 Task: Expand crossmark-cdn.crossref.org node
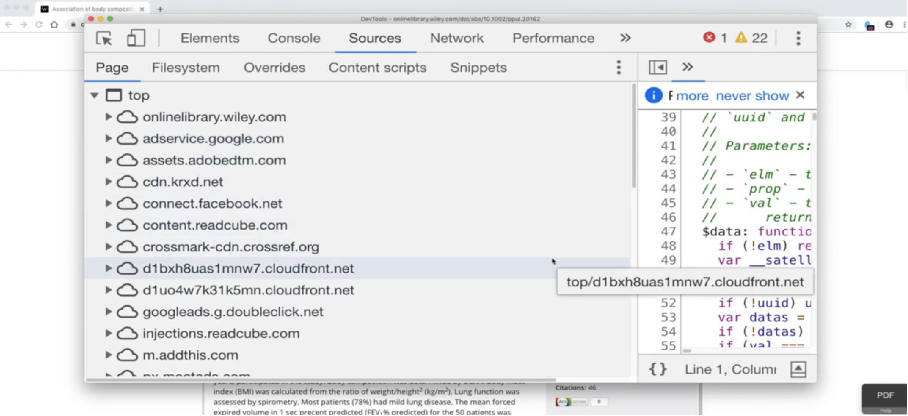point(108,247)
